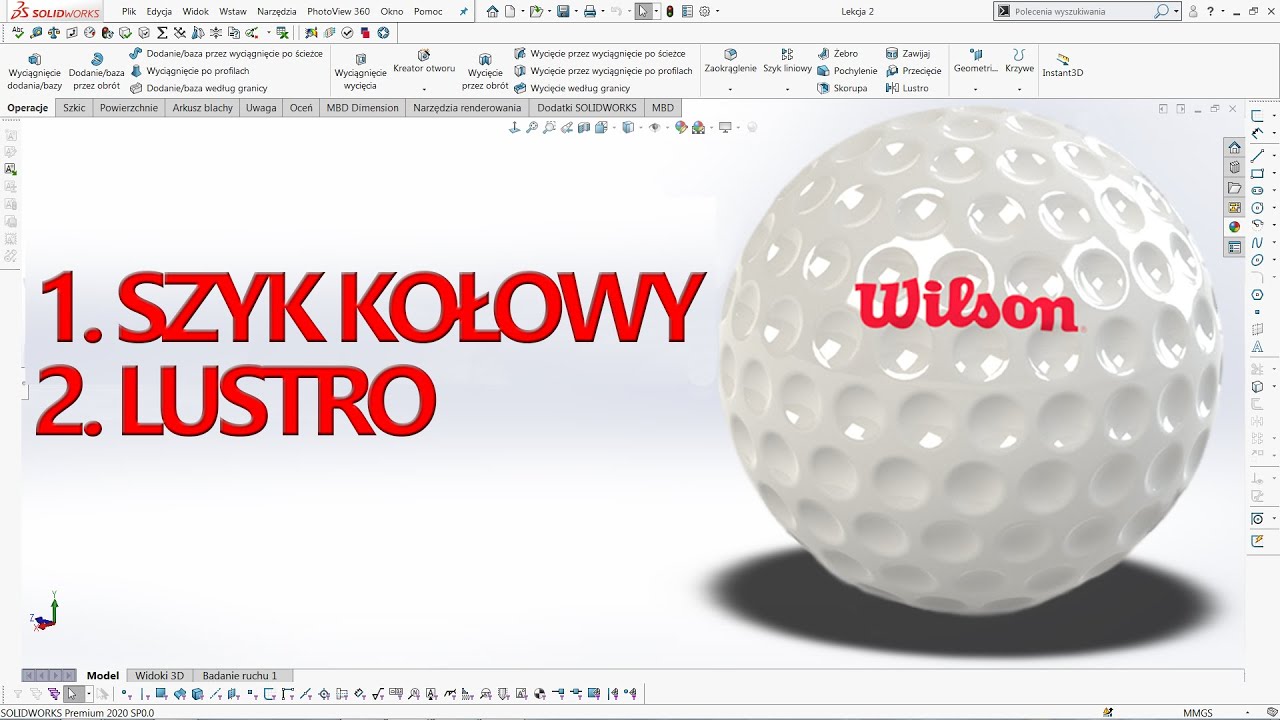This screenshot has height=720, width=1280.
Task: Click the spell check Abc icon
Action: (x=18, y=33)
